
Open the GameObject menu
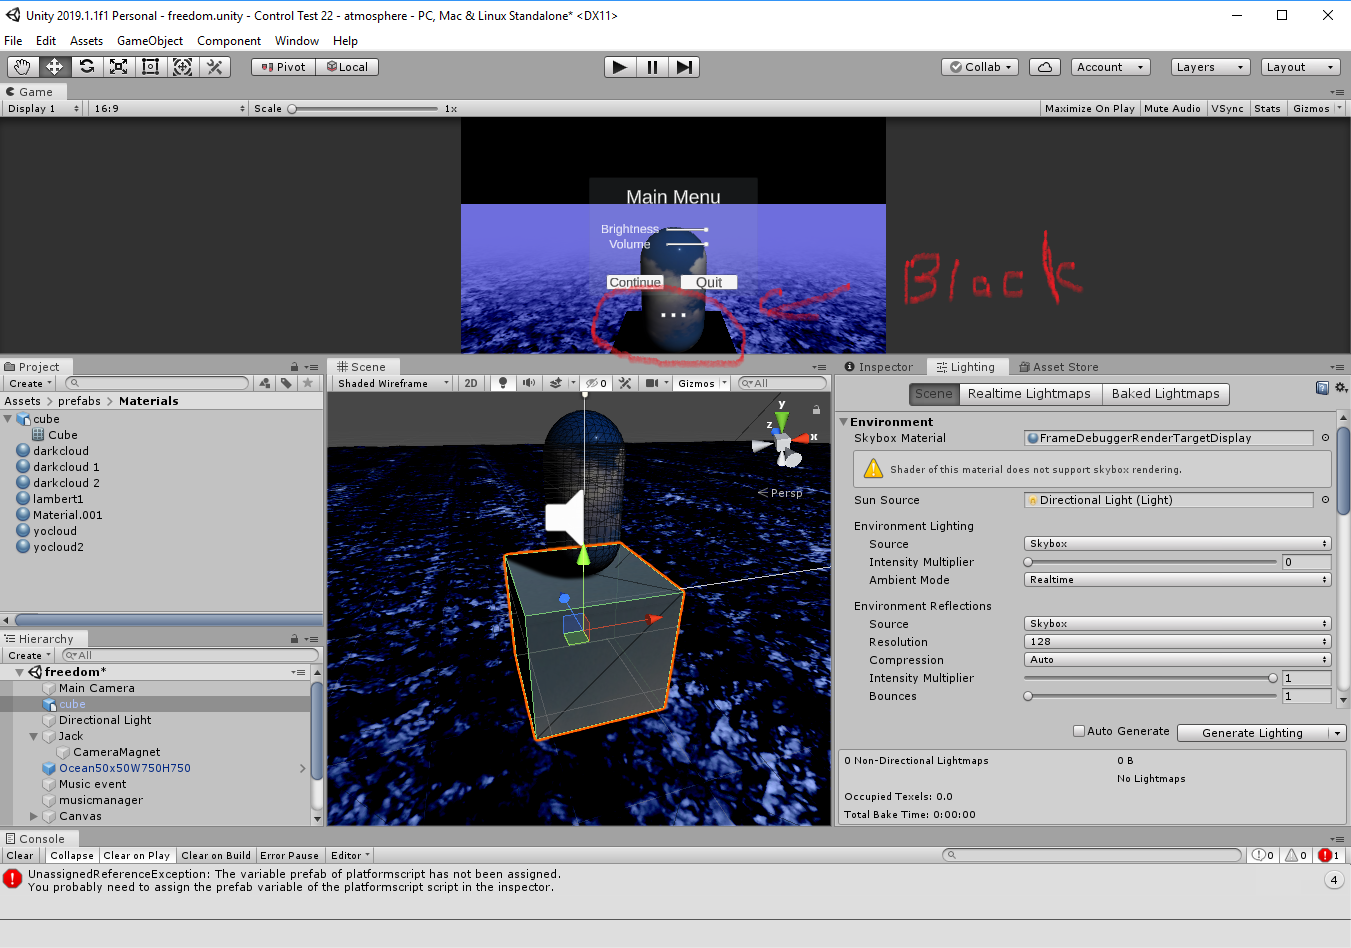click(150, 41)
